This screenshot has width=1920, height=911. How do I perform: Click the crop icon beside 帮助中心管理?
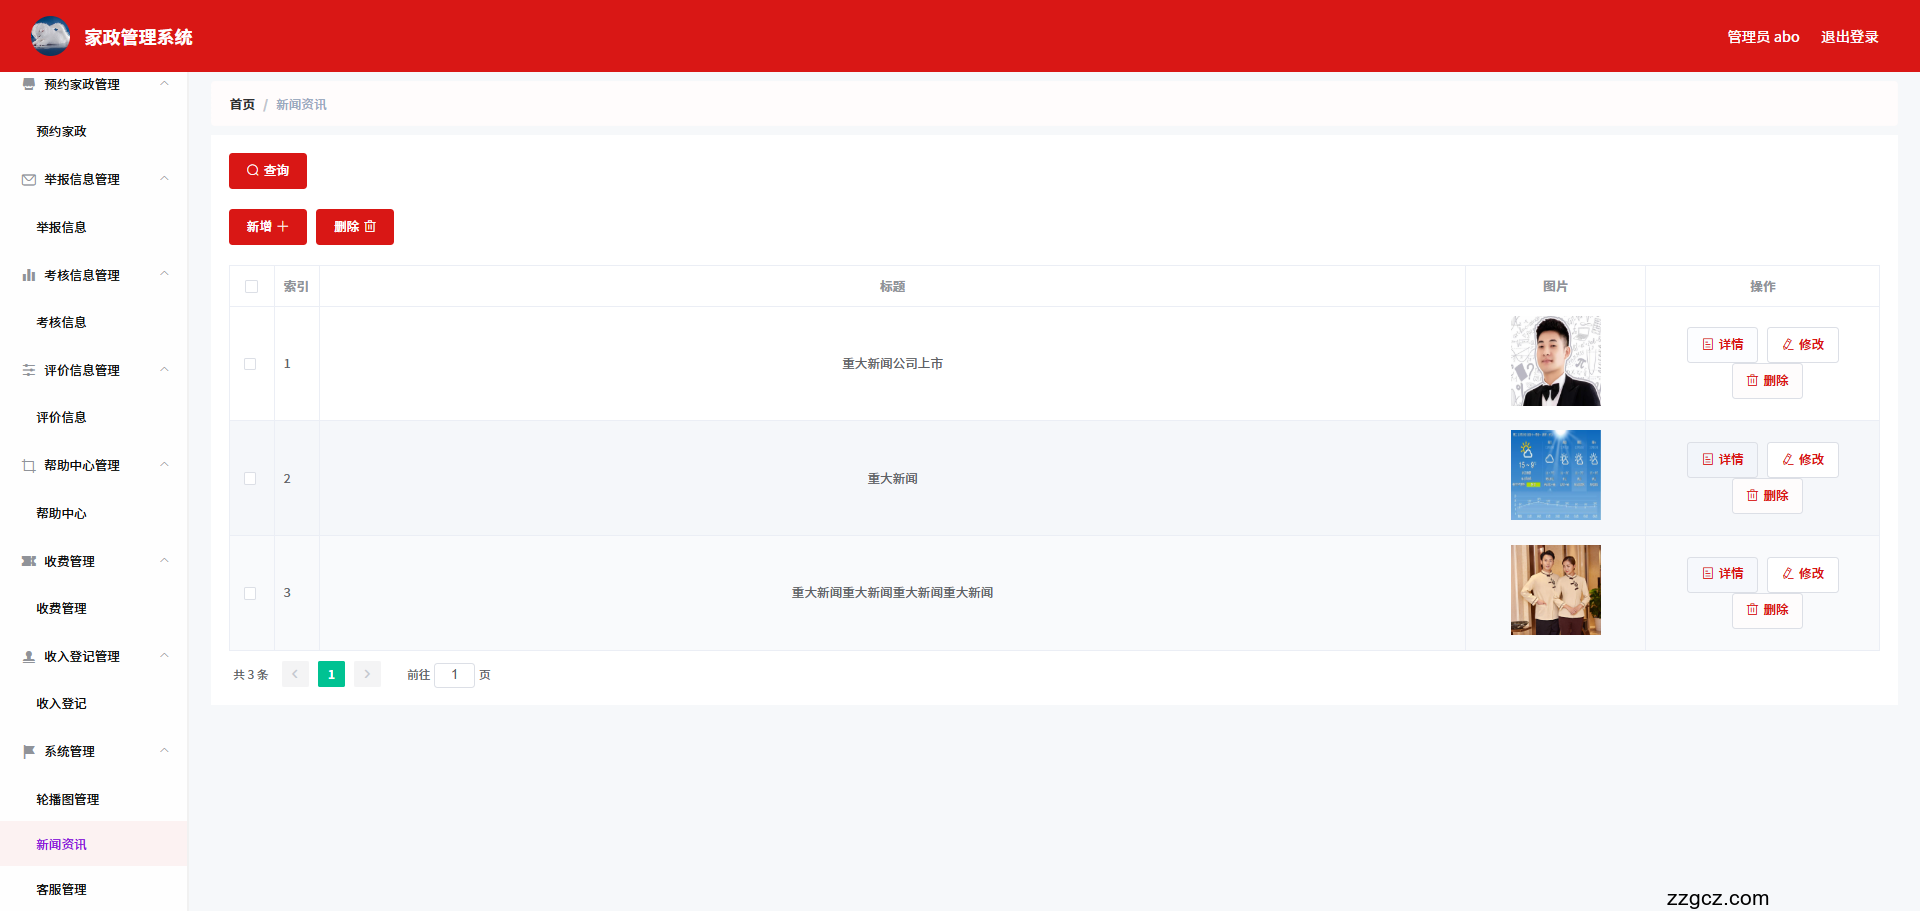point(29,466)
